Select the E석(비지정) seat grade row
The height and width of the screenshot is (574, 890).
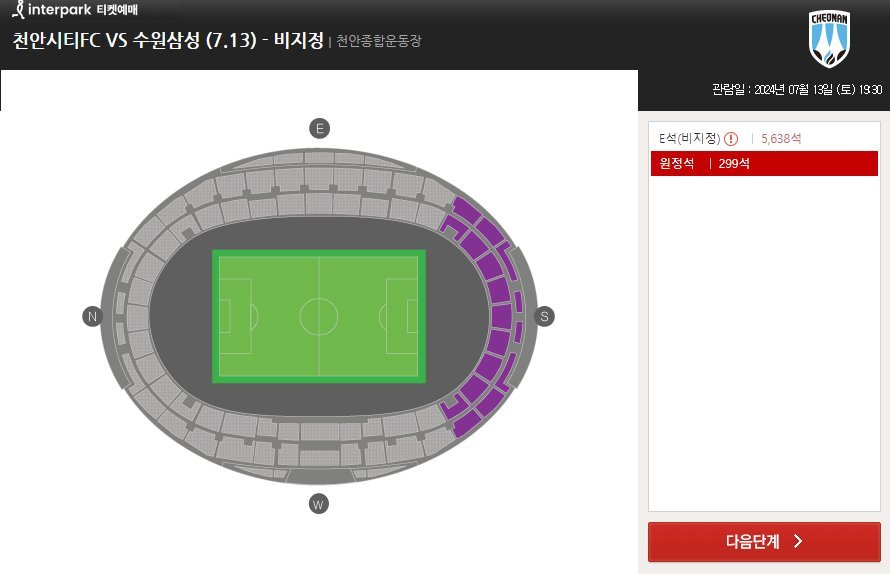(764, 139)
